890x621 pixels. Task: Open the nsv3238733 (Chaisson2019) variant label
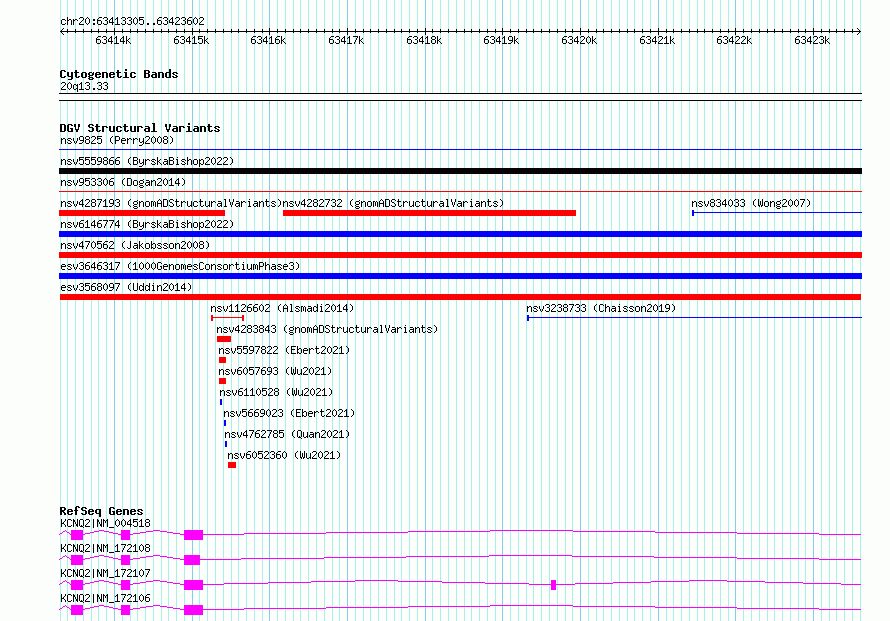[601, 309]
